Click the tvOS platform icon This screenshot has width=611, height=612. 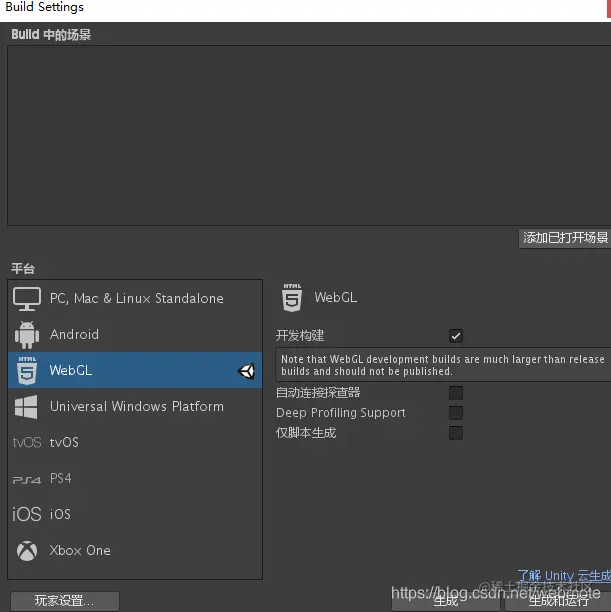[x=27, y=442]
